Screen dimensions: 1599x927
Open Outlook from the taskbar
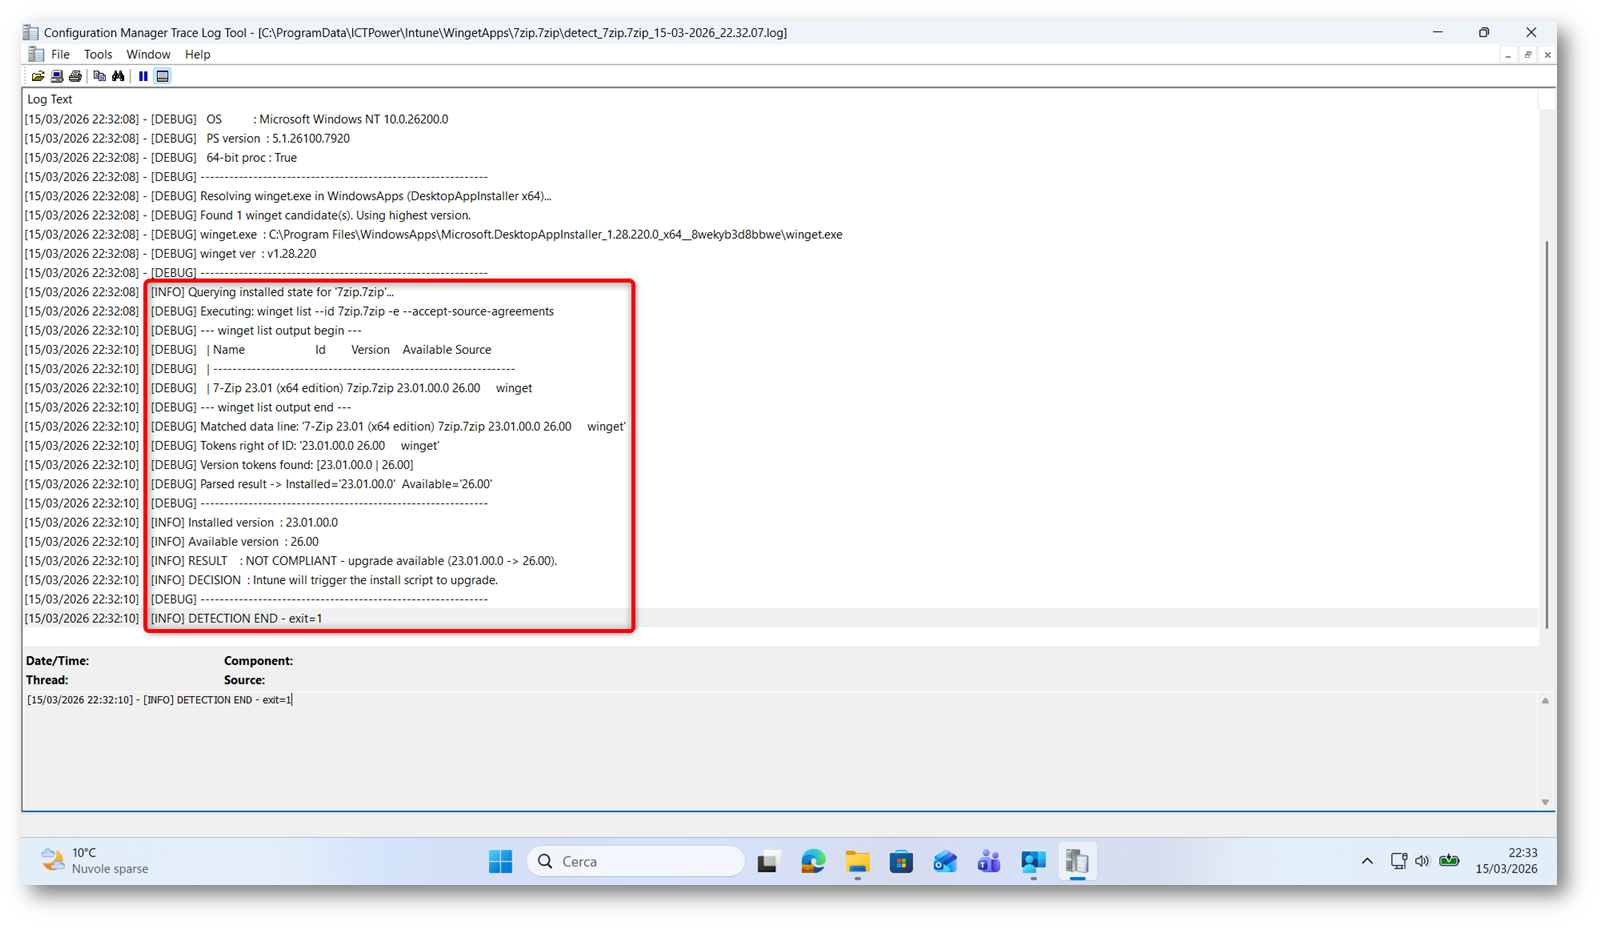coord(945,861)
